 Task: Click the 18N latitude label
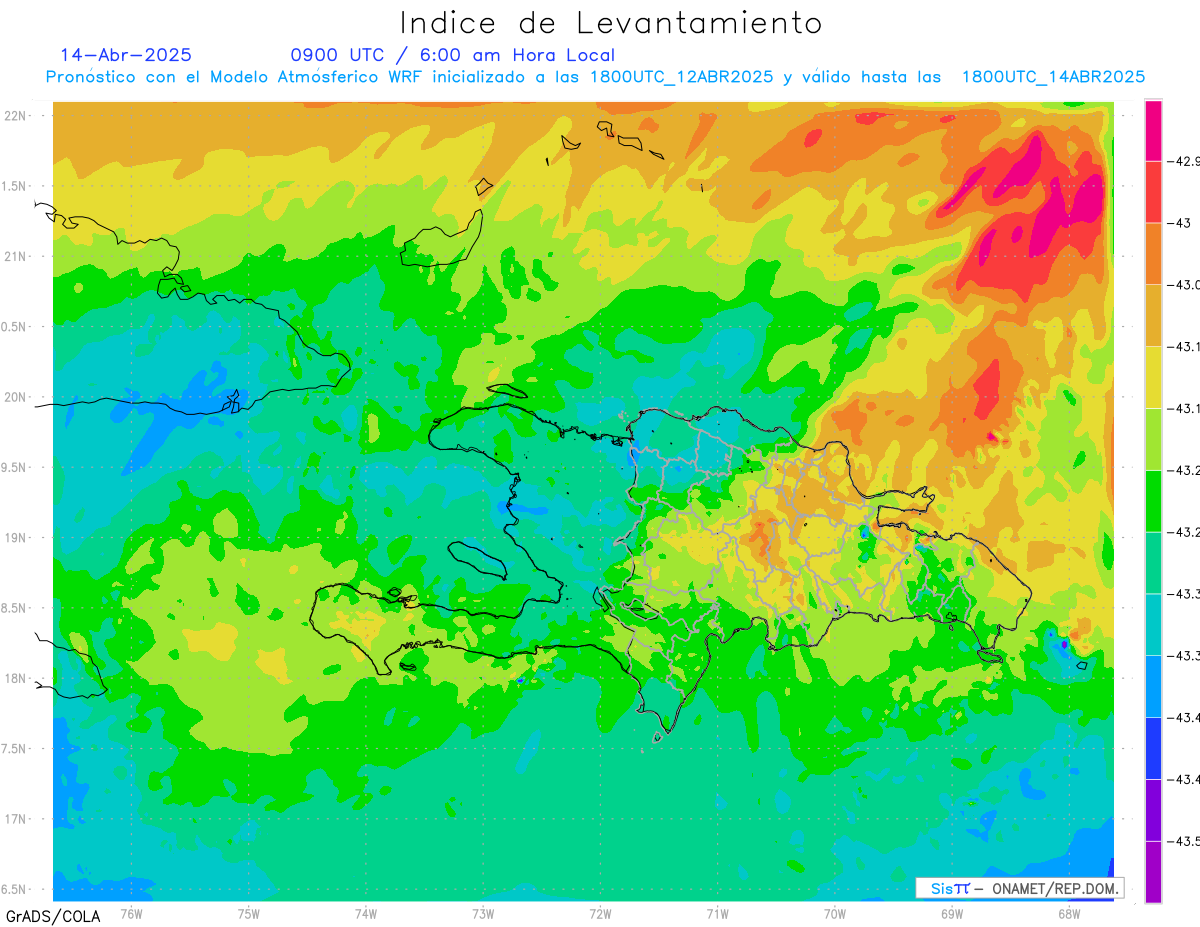tap(15, 679)
